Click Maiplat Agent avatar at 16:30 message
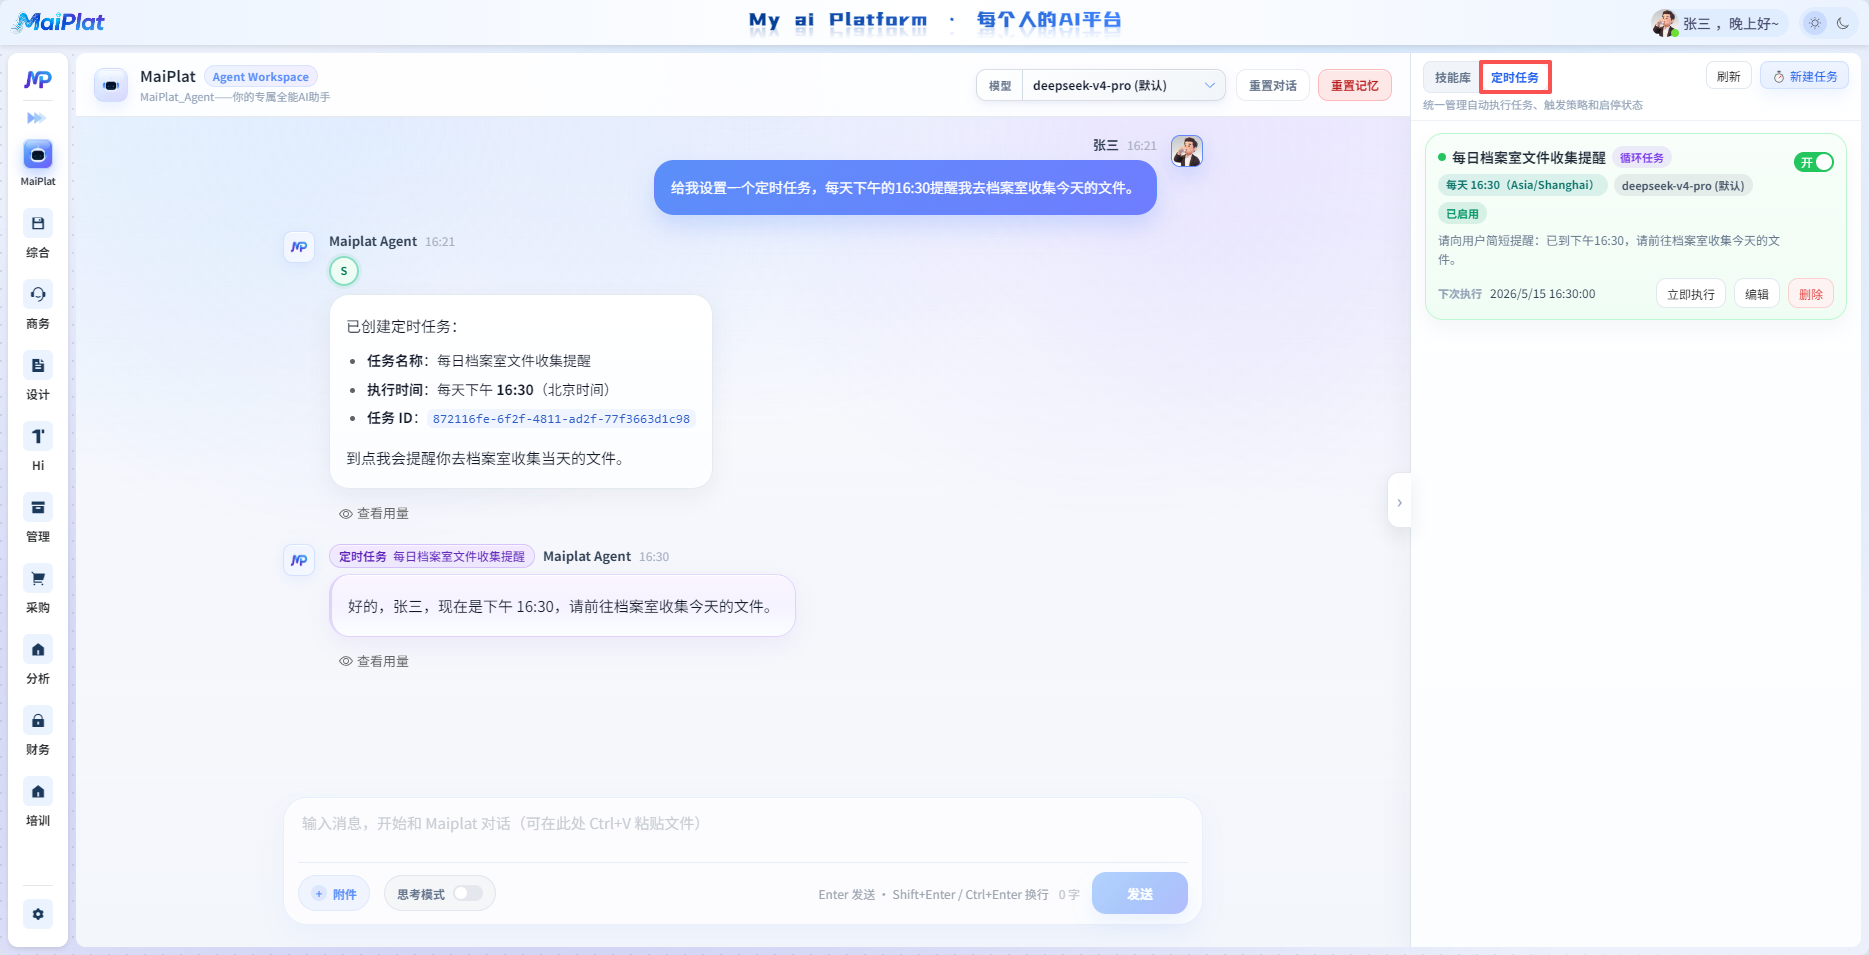 tap(299, 561)
